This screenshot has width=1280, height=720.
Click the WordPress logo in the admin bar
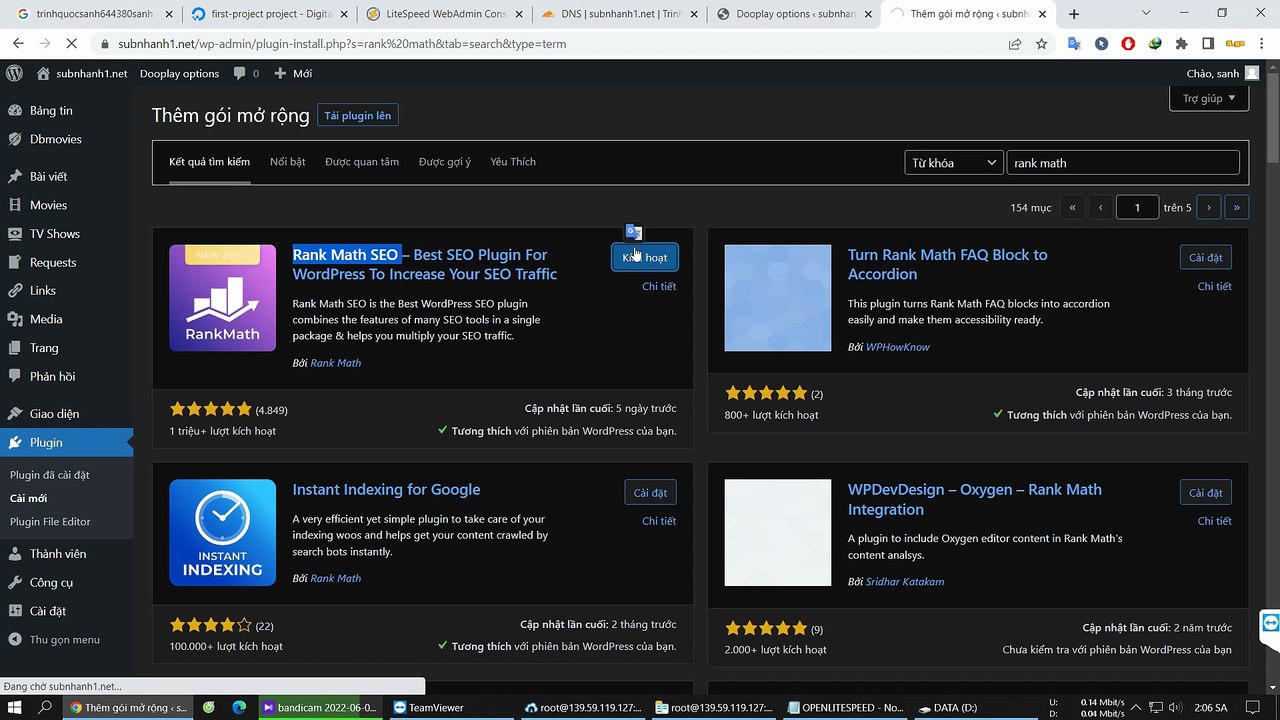(x=14, y=73)
